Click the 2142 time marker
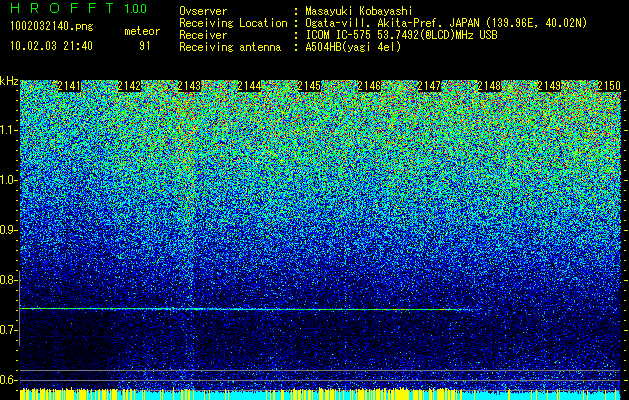The height and width of the screenshot is (400, 629). [130, 86]
